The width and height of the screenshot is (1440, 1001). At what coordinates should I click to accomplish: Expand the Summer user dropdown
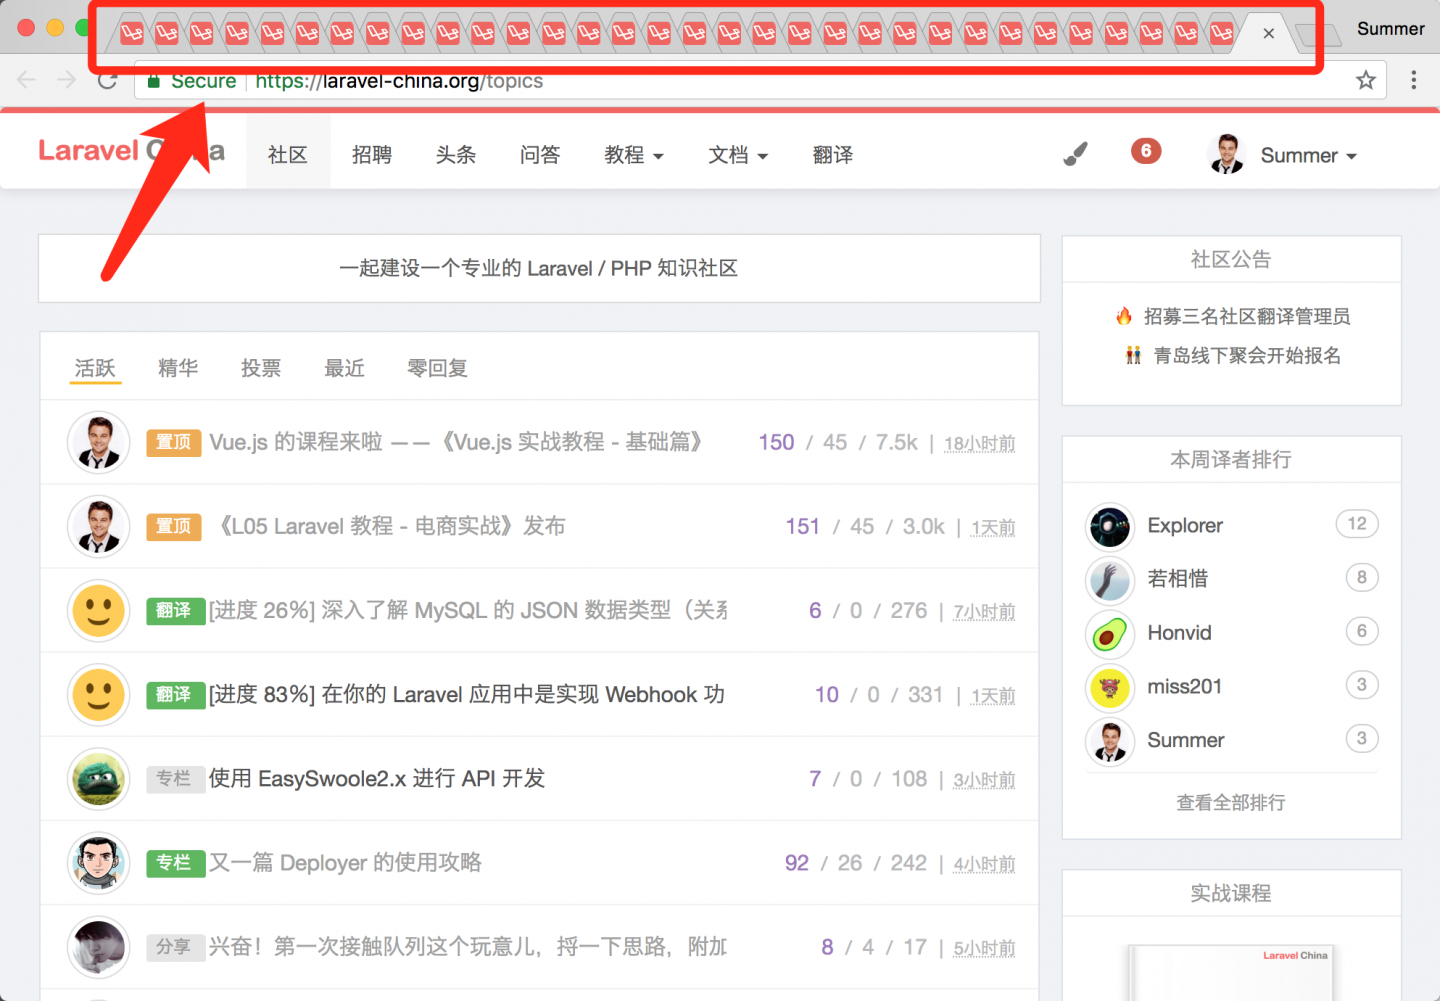[1308, 156]
